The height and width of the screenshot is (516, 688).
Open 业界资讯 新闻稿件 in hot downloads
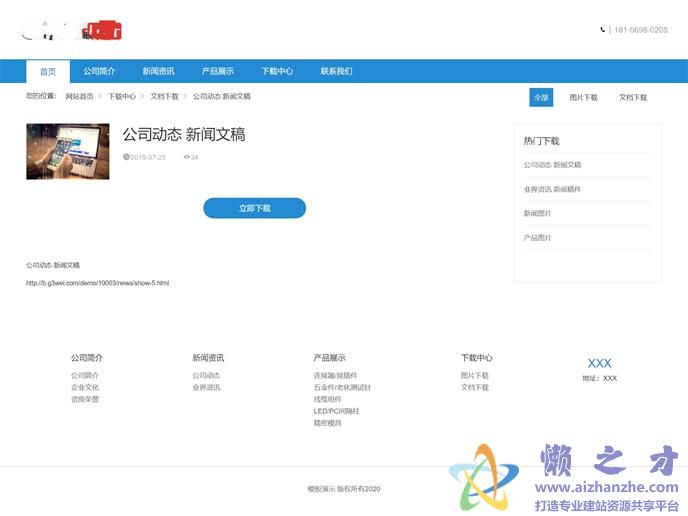point(552,189)
